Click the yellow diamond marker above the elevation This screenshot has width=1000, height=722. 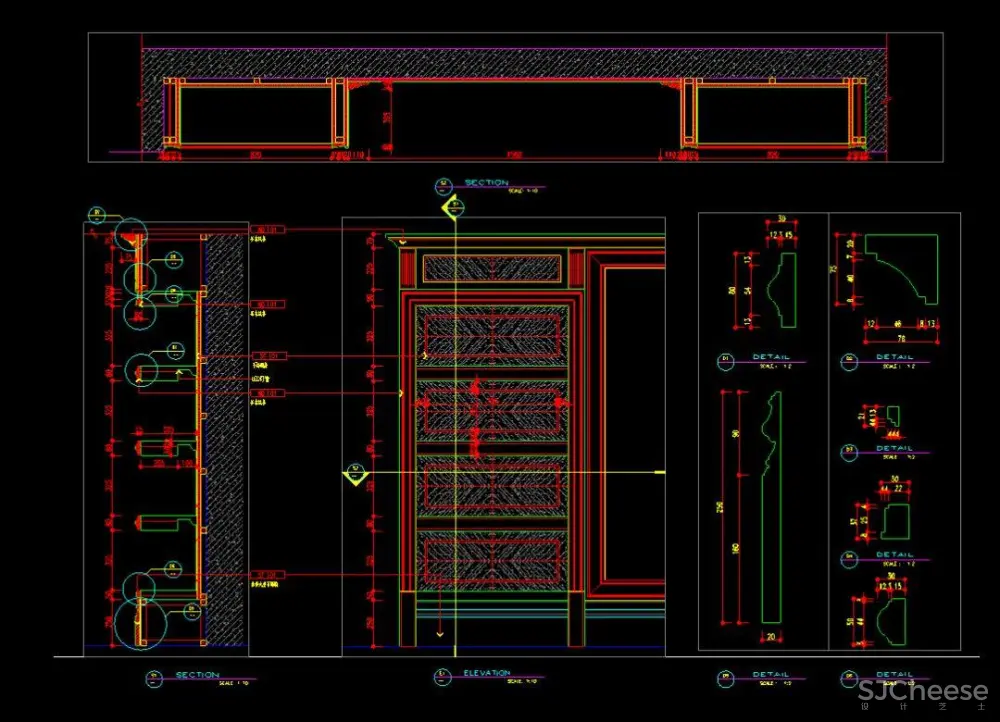(454, 207)
